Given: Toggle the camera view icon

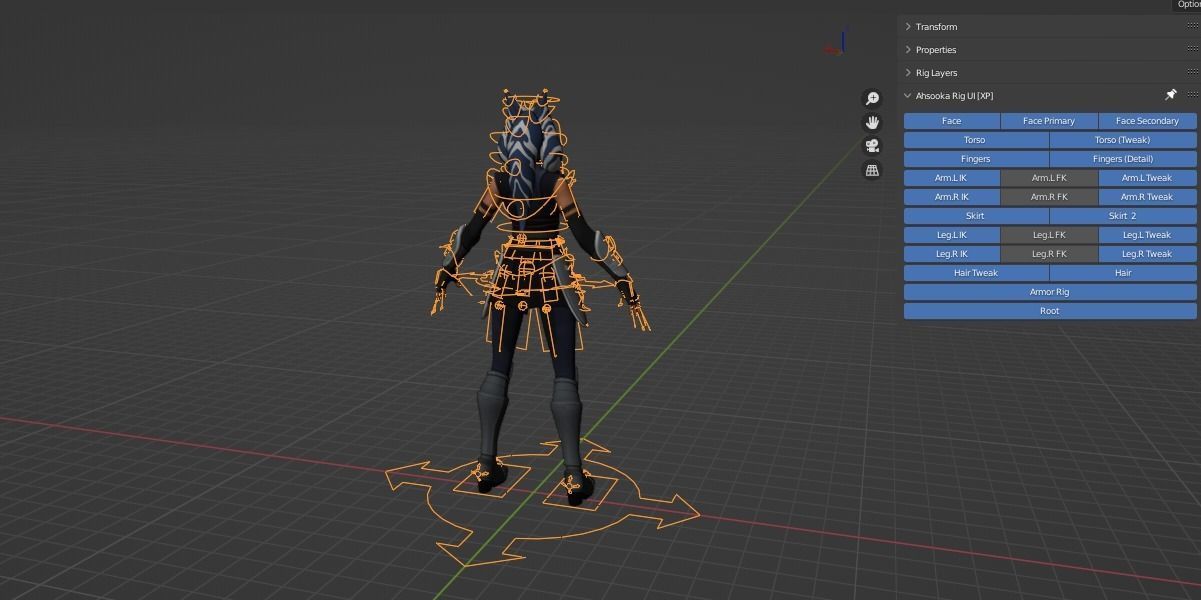Looking at the screenshot, I should tap(873, 146).
